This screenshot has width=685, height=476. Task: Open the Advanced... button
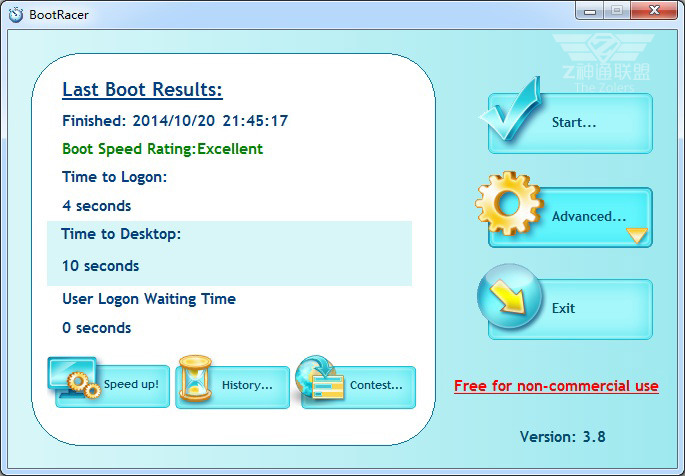tap(570, 217)
